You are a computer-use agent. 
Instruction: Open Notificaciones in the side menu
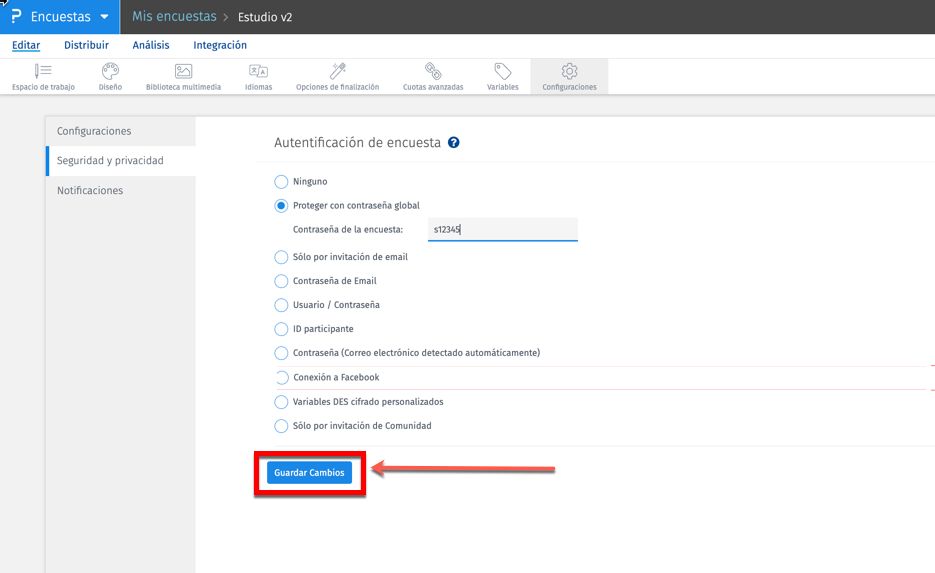90,191
